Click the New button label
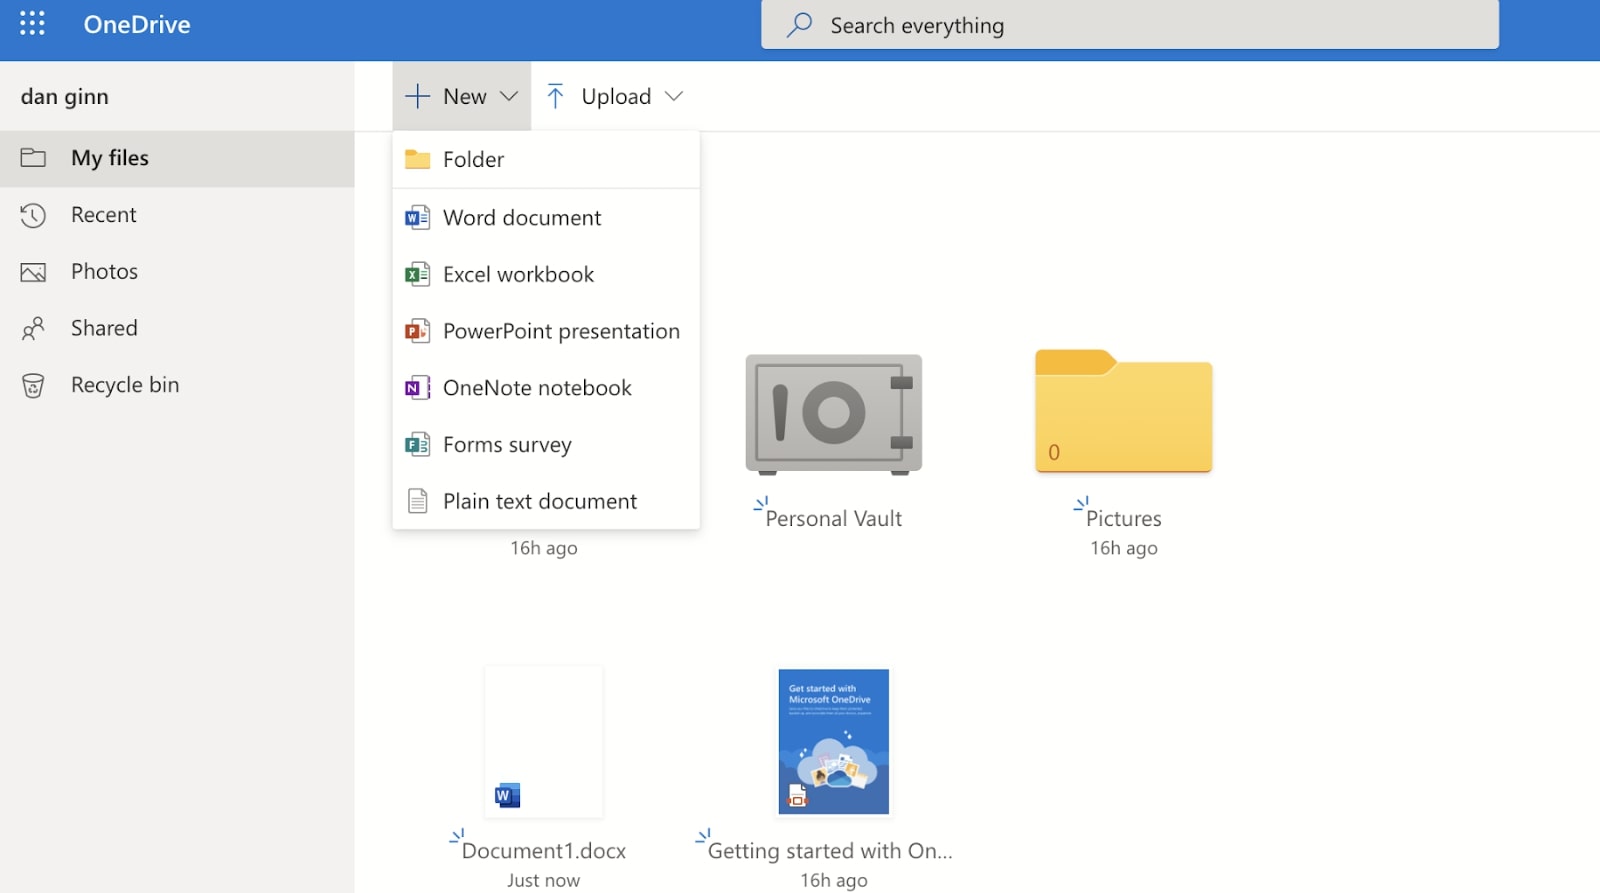 465,96
